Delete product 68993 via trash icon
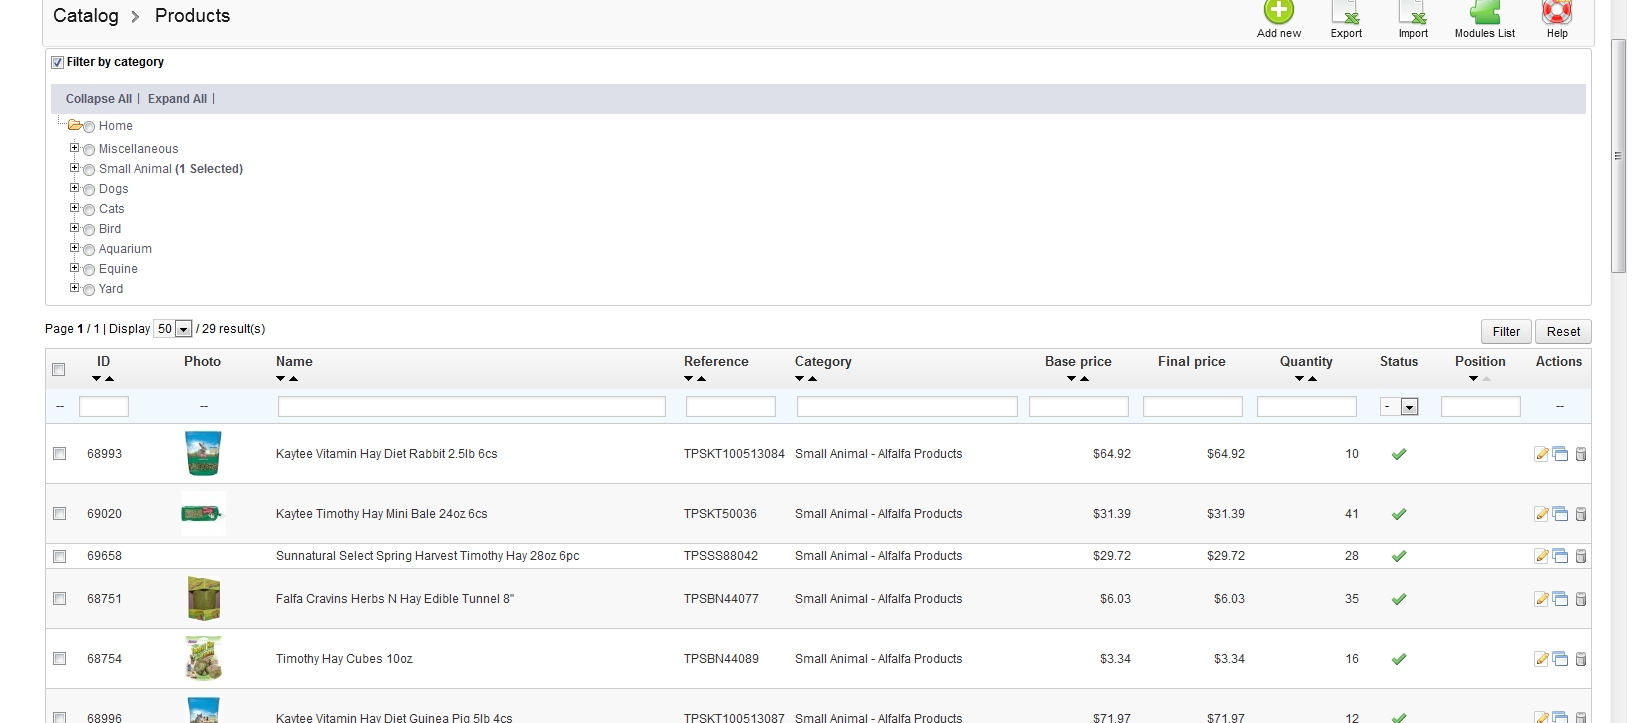This screenshot has width=1641, height=723. tap(1581, 454)
